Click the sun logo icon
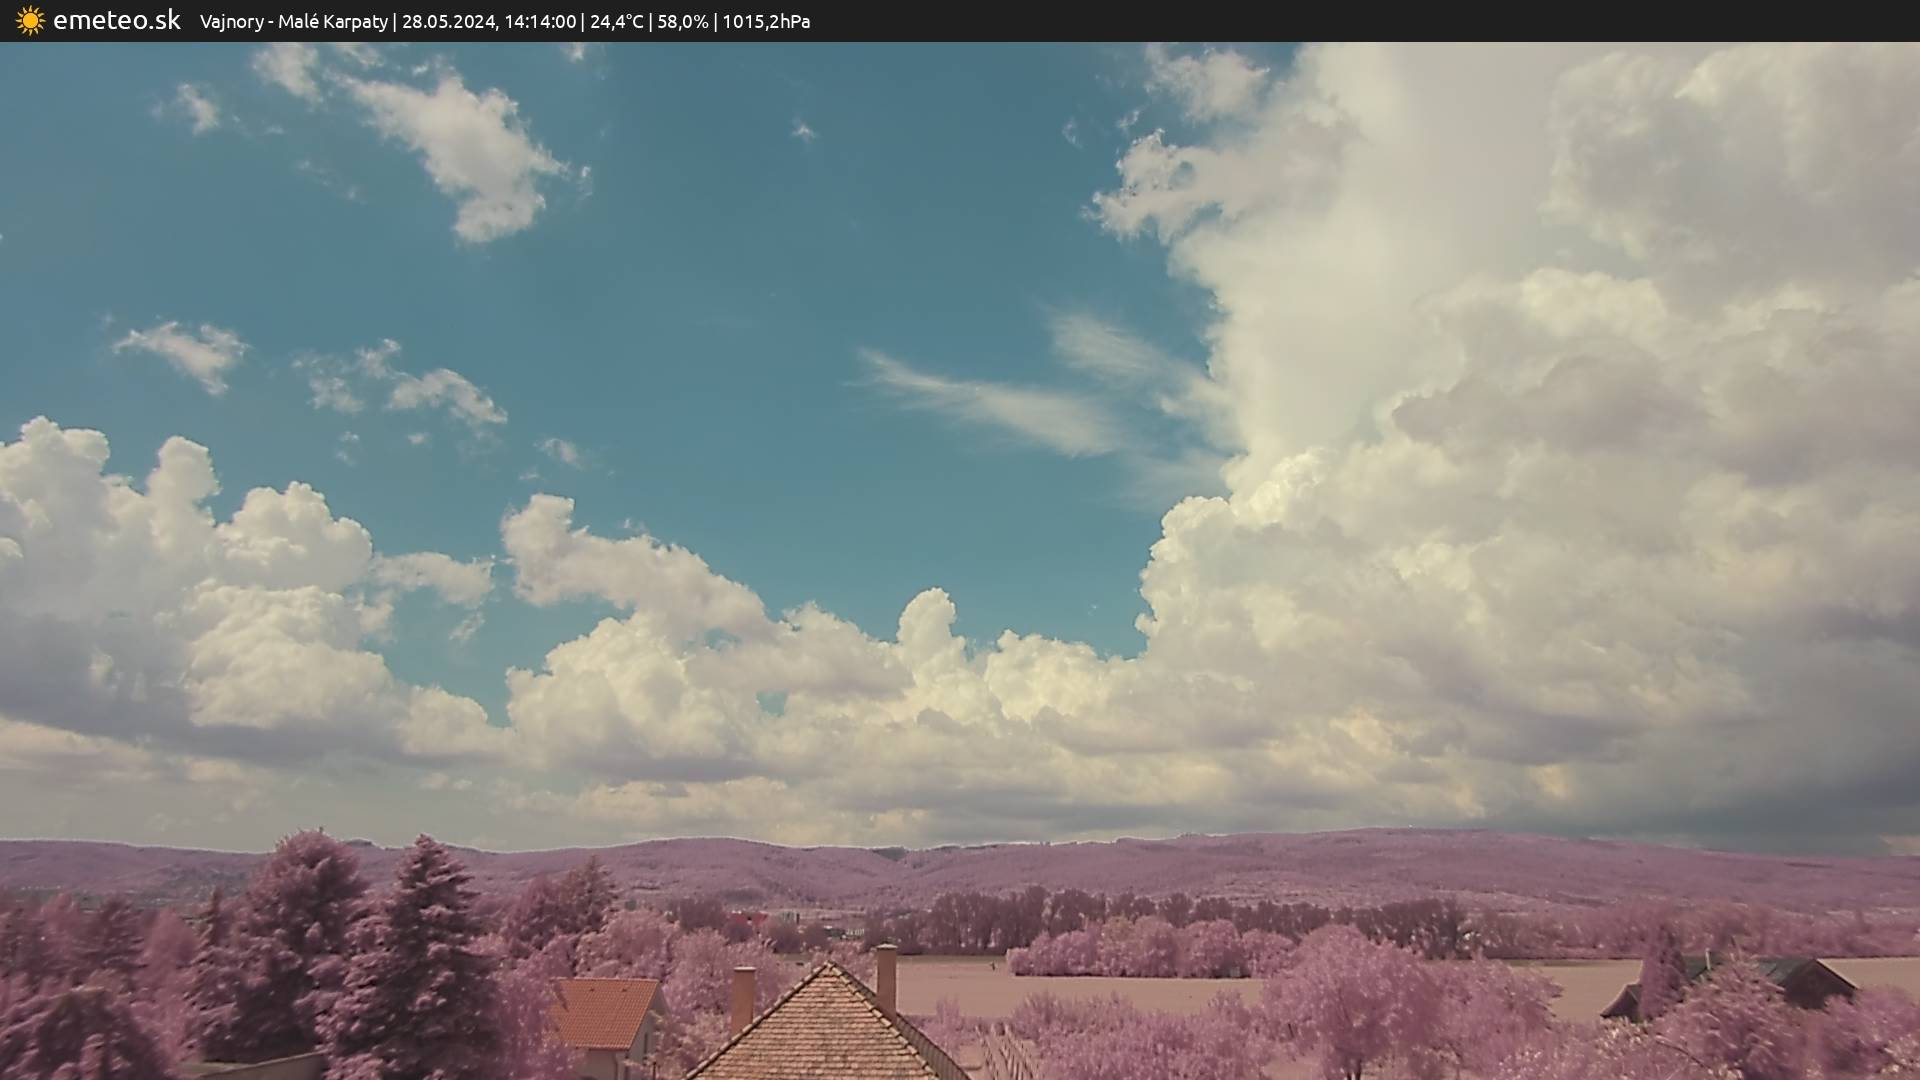Viewport: 1920px width, 1080px height. tap(30, 21)
